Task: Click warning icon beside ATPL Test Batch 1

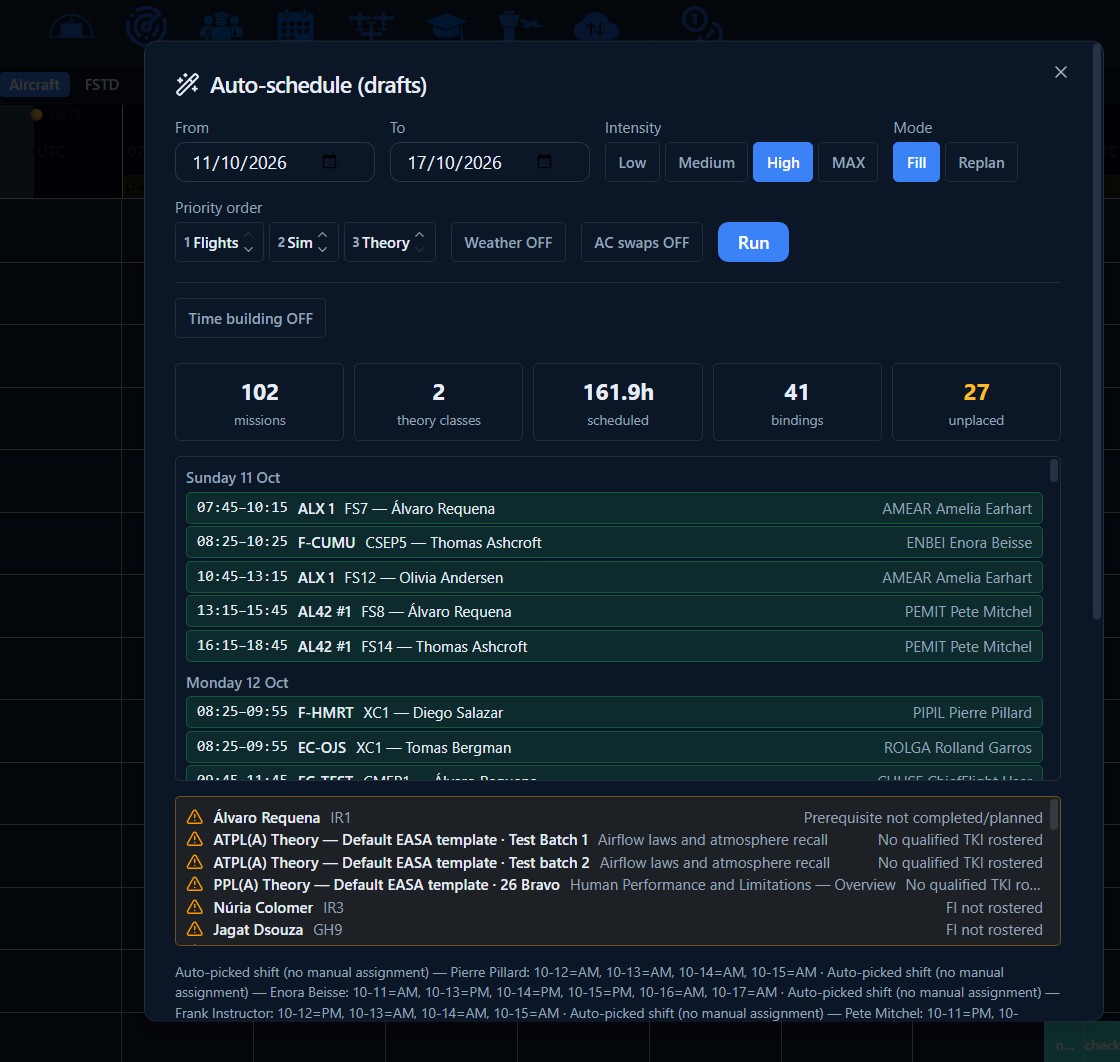Action: [x=194, y=839]
